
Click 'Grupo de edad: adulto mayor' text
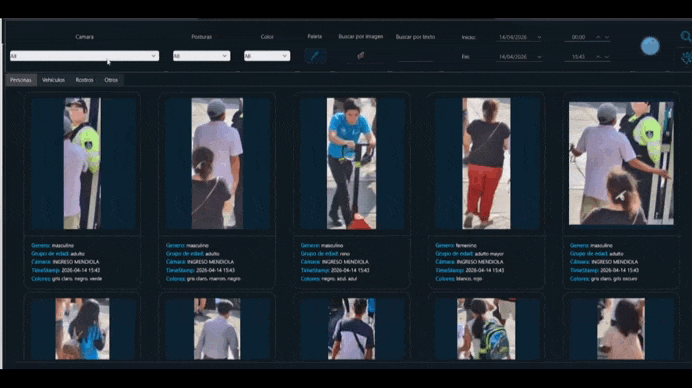click(470, 254)
